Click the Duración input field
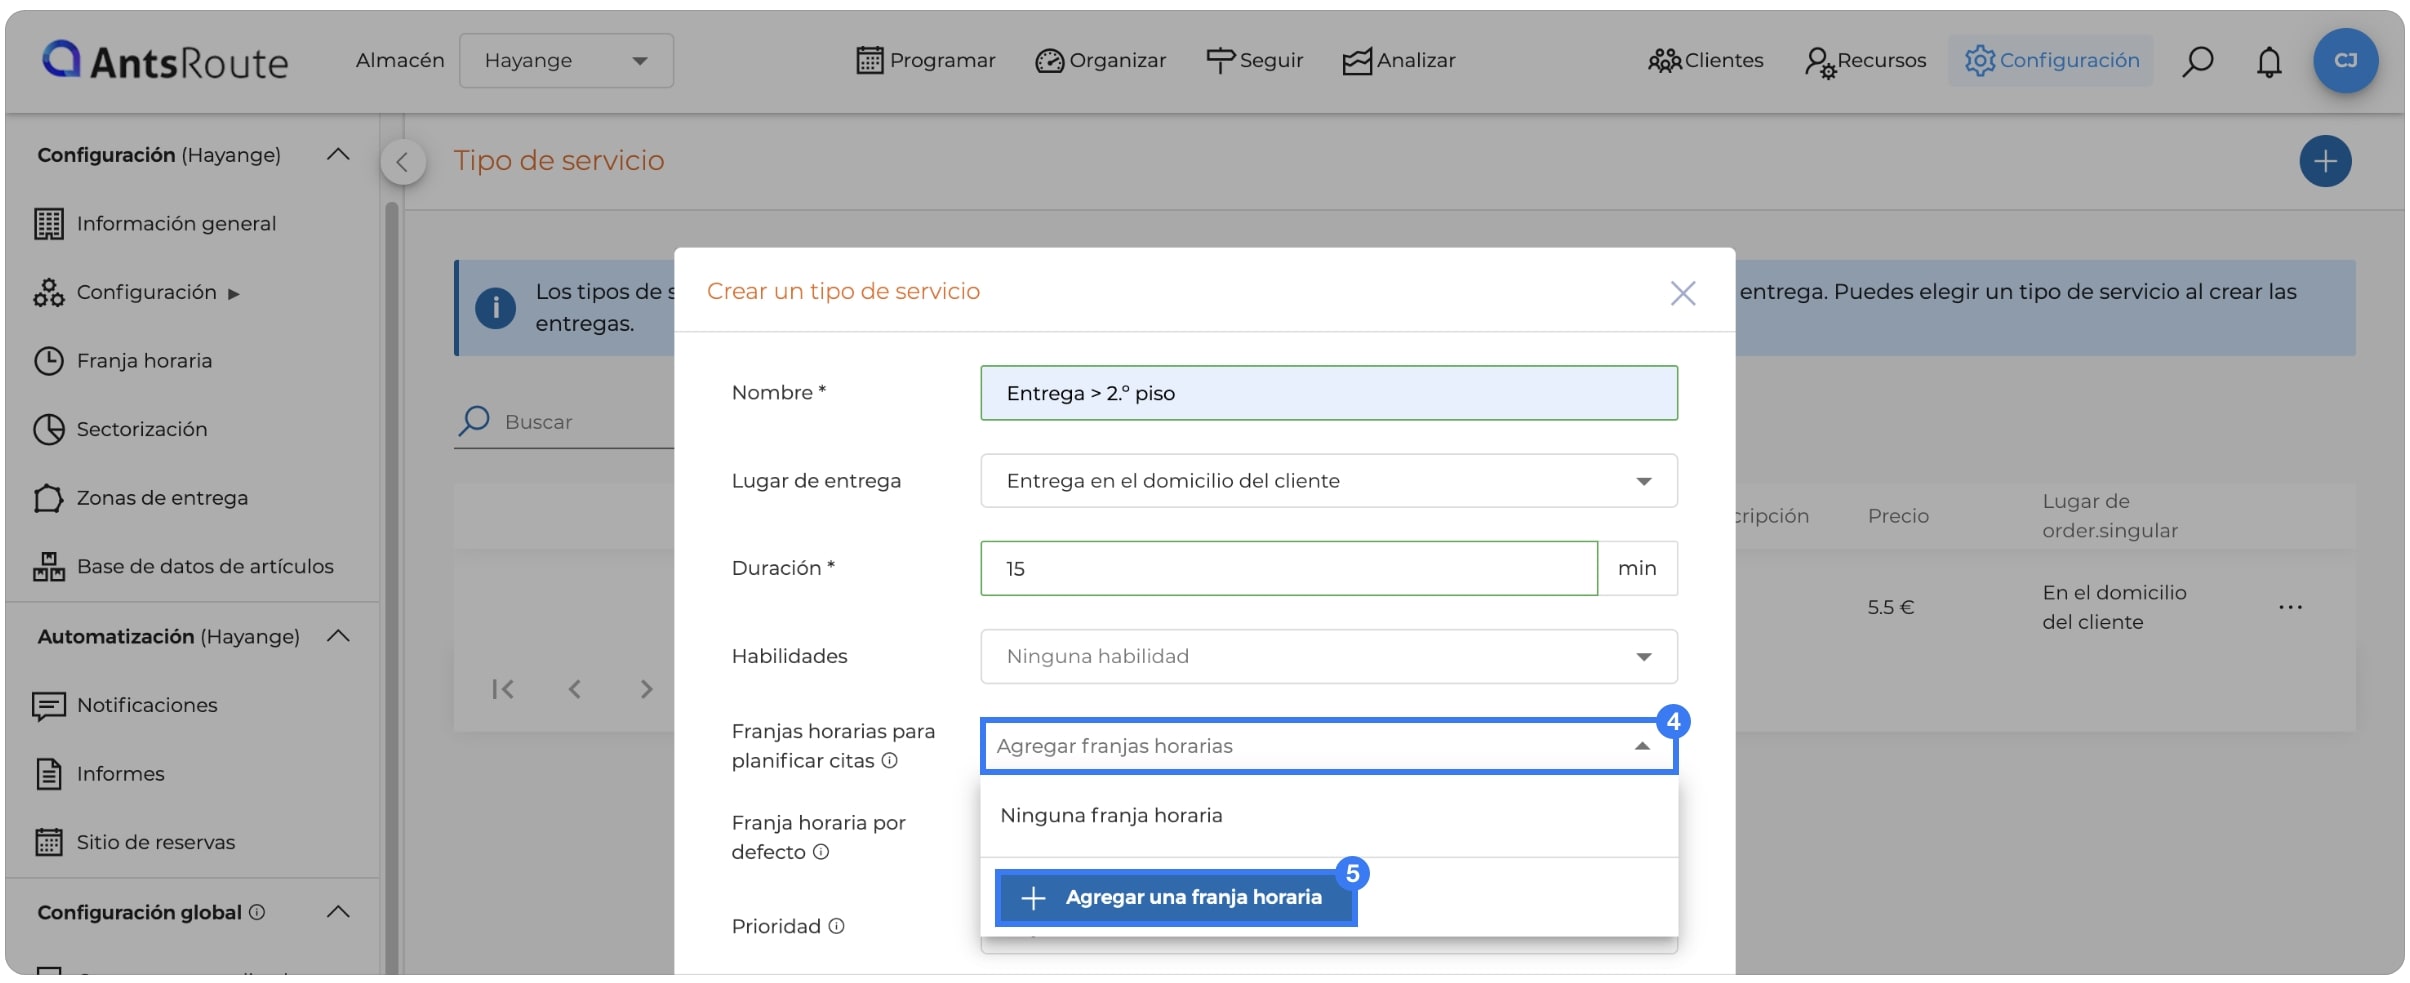 [1289, 568]
